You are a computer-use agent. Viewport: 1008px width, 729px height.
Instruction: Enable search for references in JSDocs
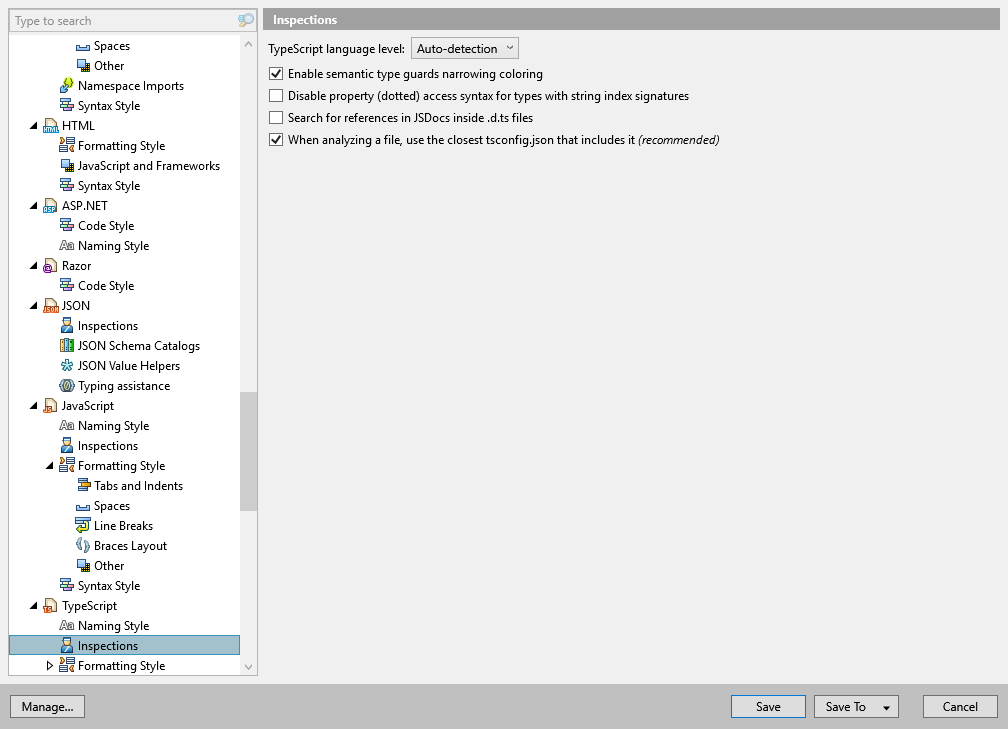coord(275,117)
